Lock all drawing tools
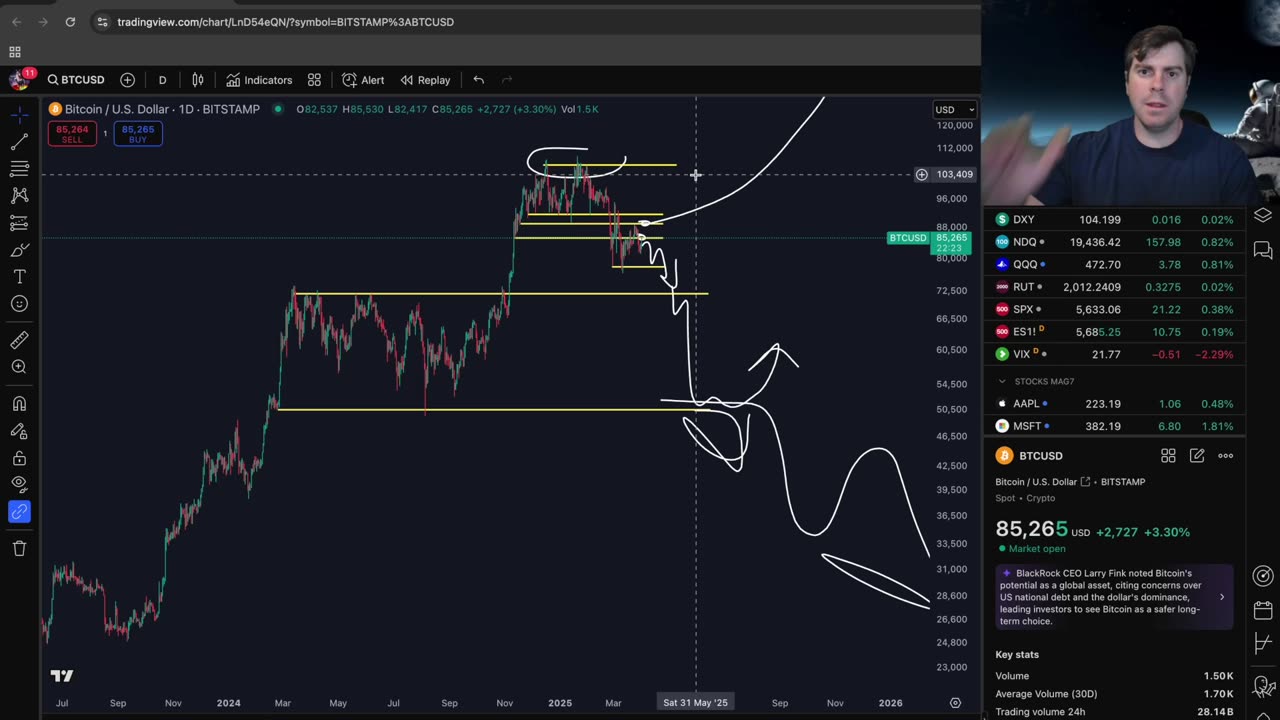This screenshot has width=1280, height=720. (x=19, y=458)
